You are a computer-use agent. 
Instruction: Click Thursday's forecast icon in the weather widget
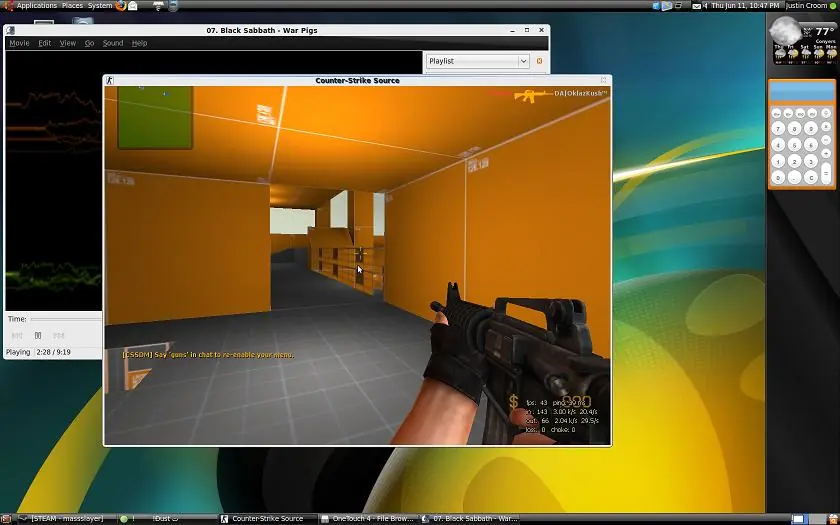(x=779, y=54)
